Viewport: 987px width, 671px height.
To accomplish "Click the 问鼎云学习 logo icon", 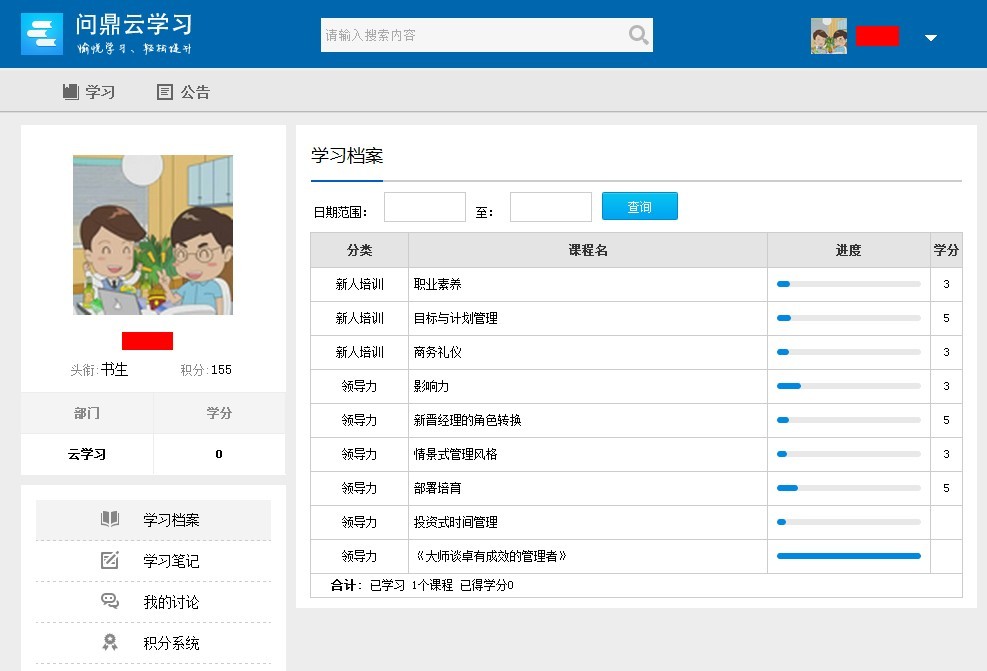I will coord(42,35).
